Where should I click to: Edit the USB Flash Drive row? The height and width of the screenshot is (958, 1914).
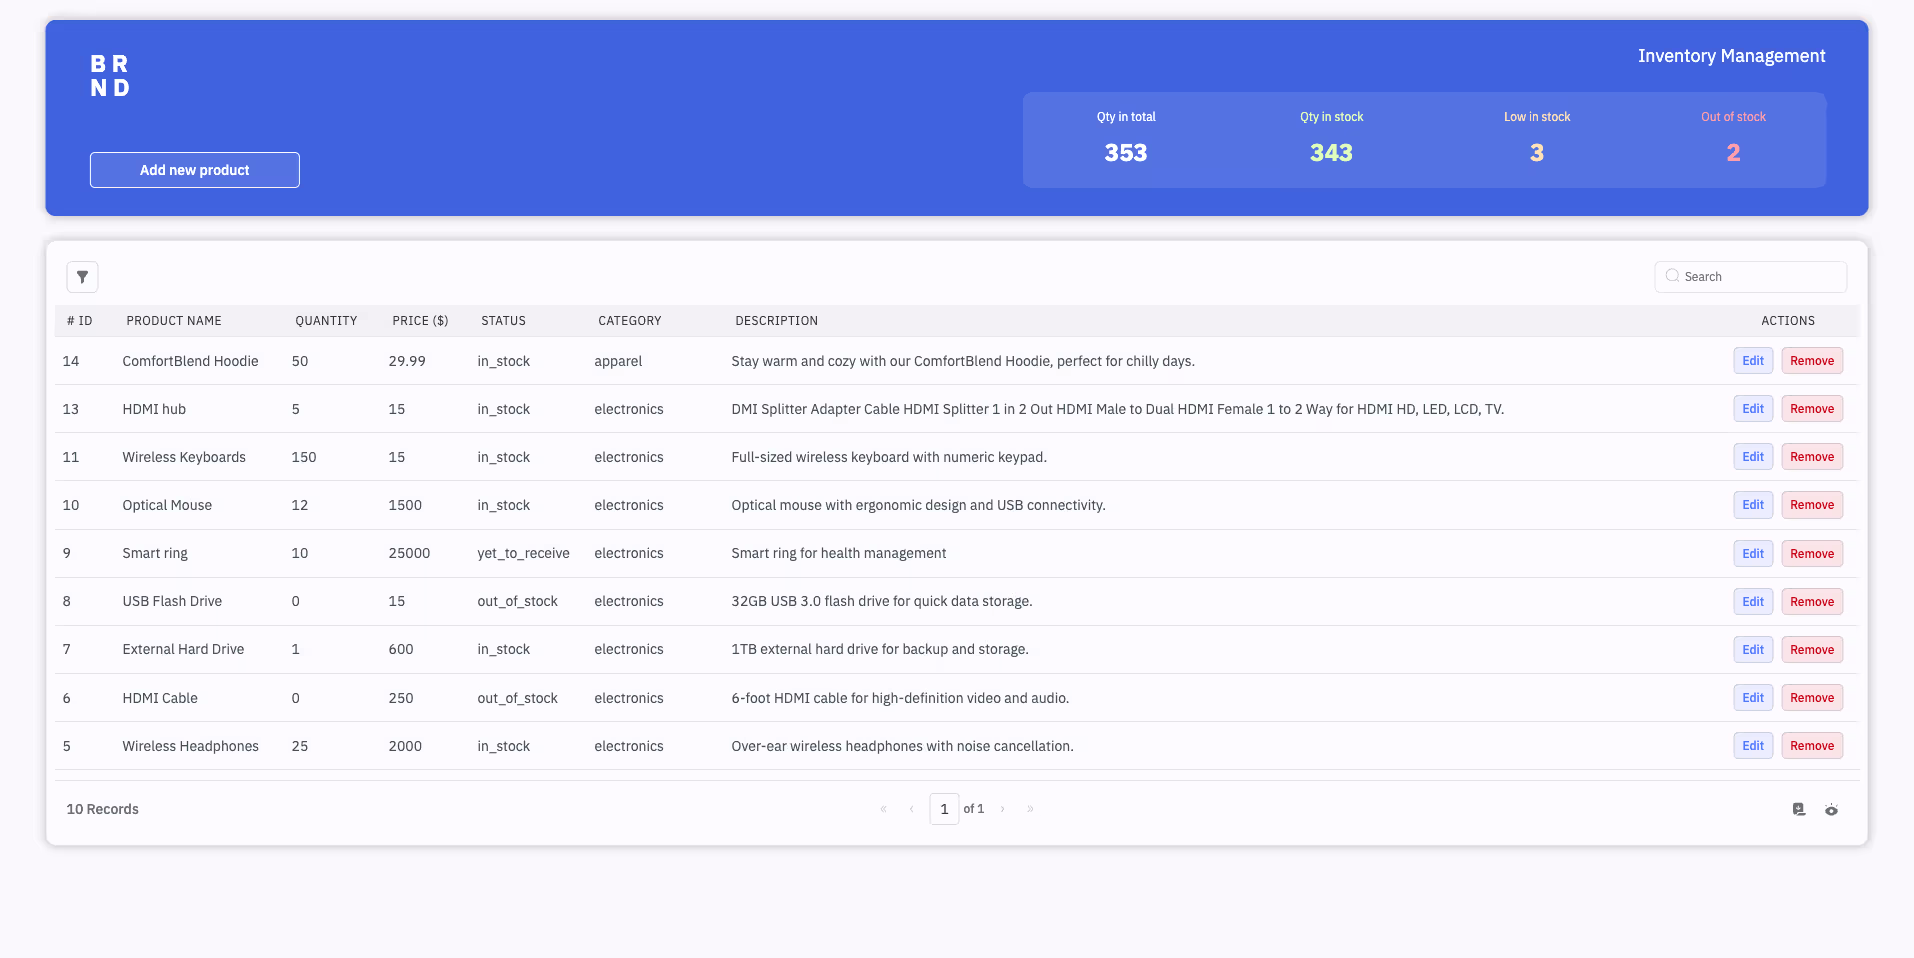pos(1753,602)
